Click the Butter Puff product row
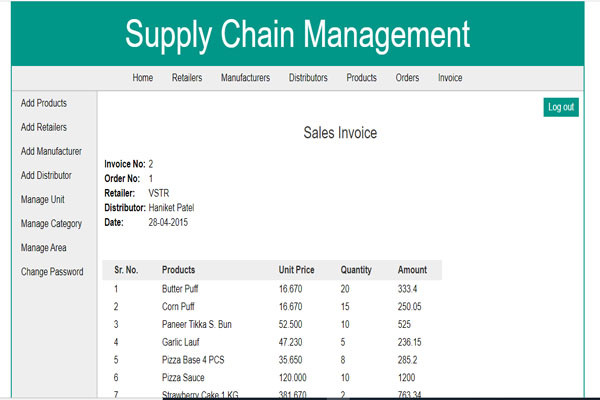Viewport: 600px width, 400px height. point(181,288)
